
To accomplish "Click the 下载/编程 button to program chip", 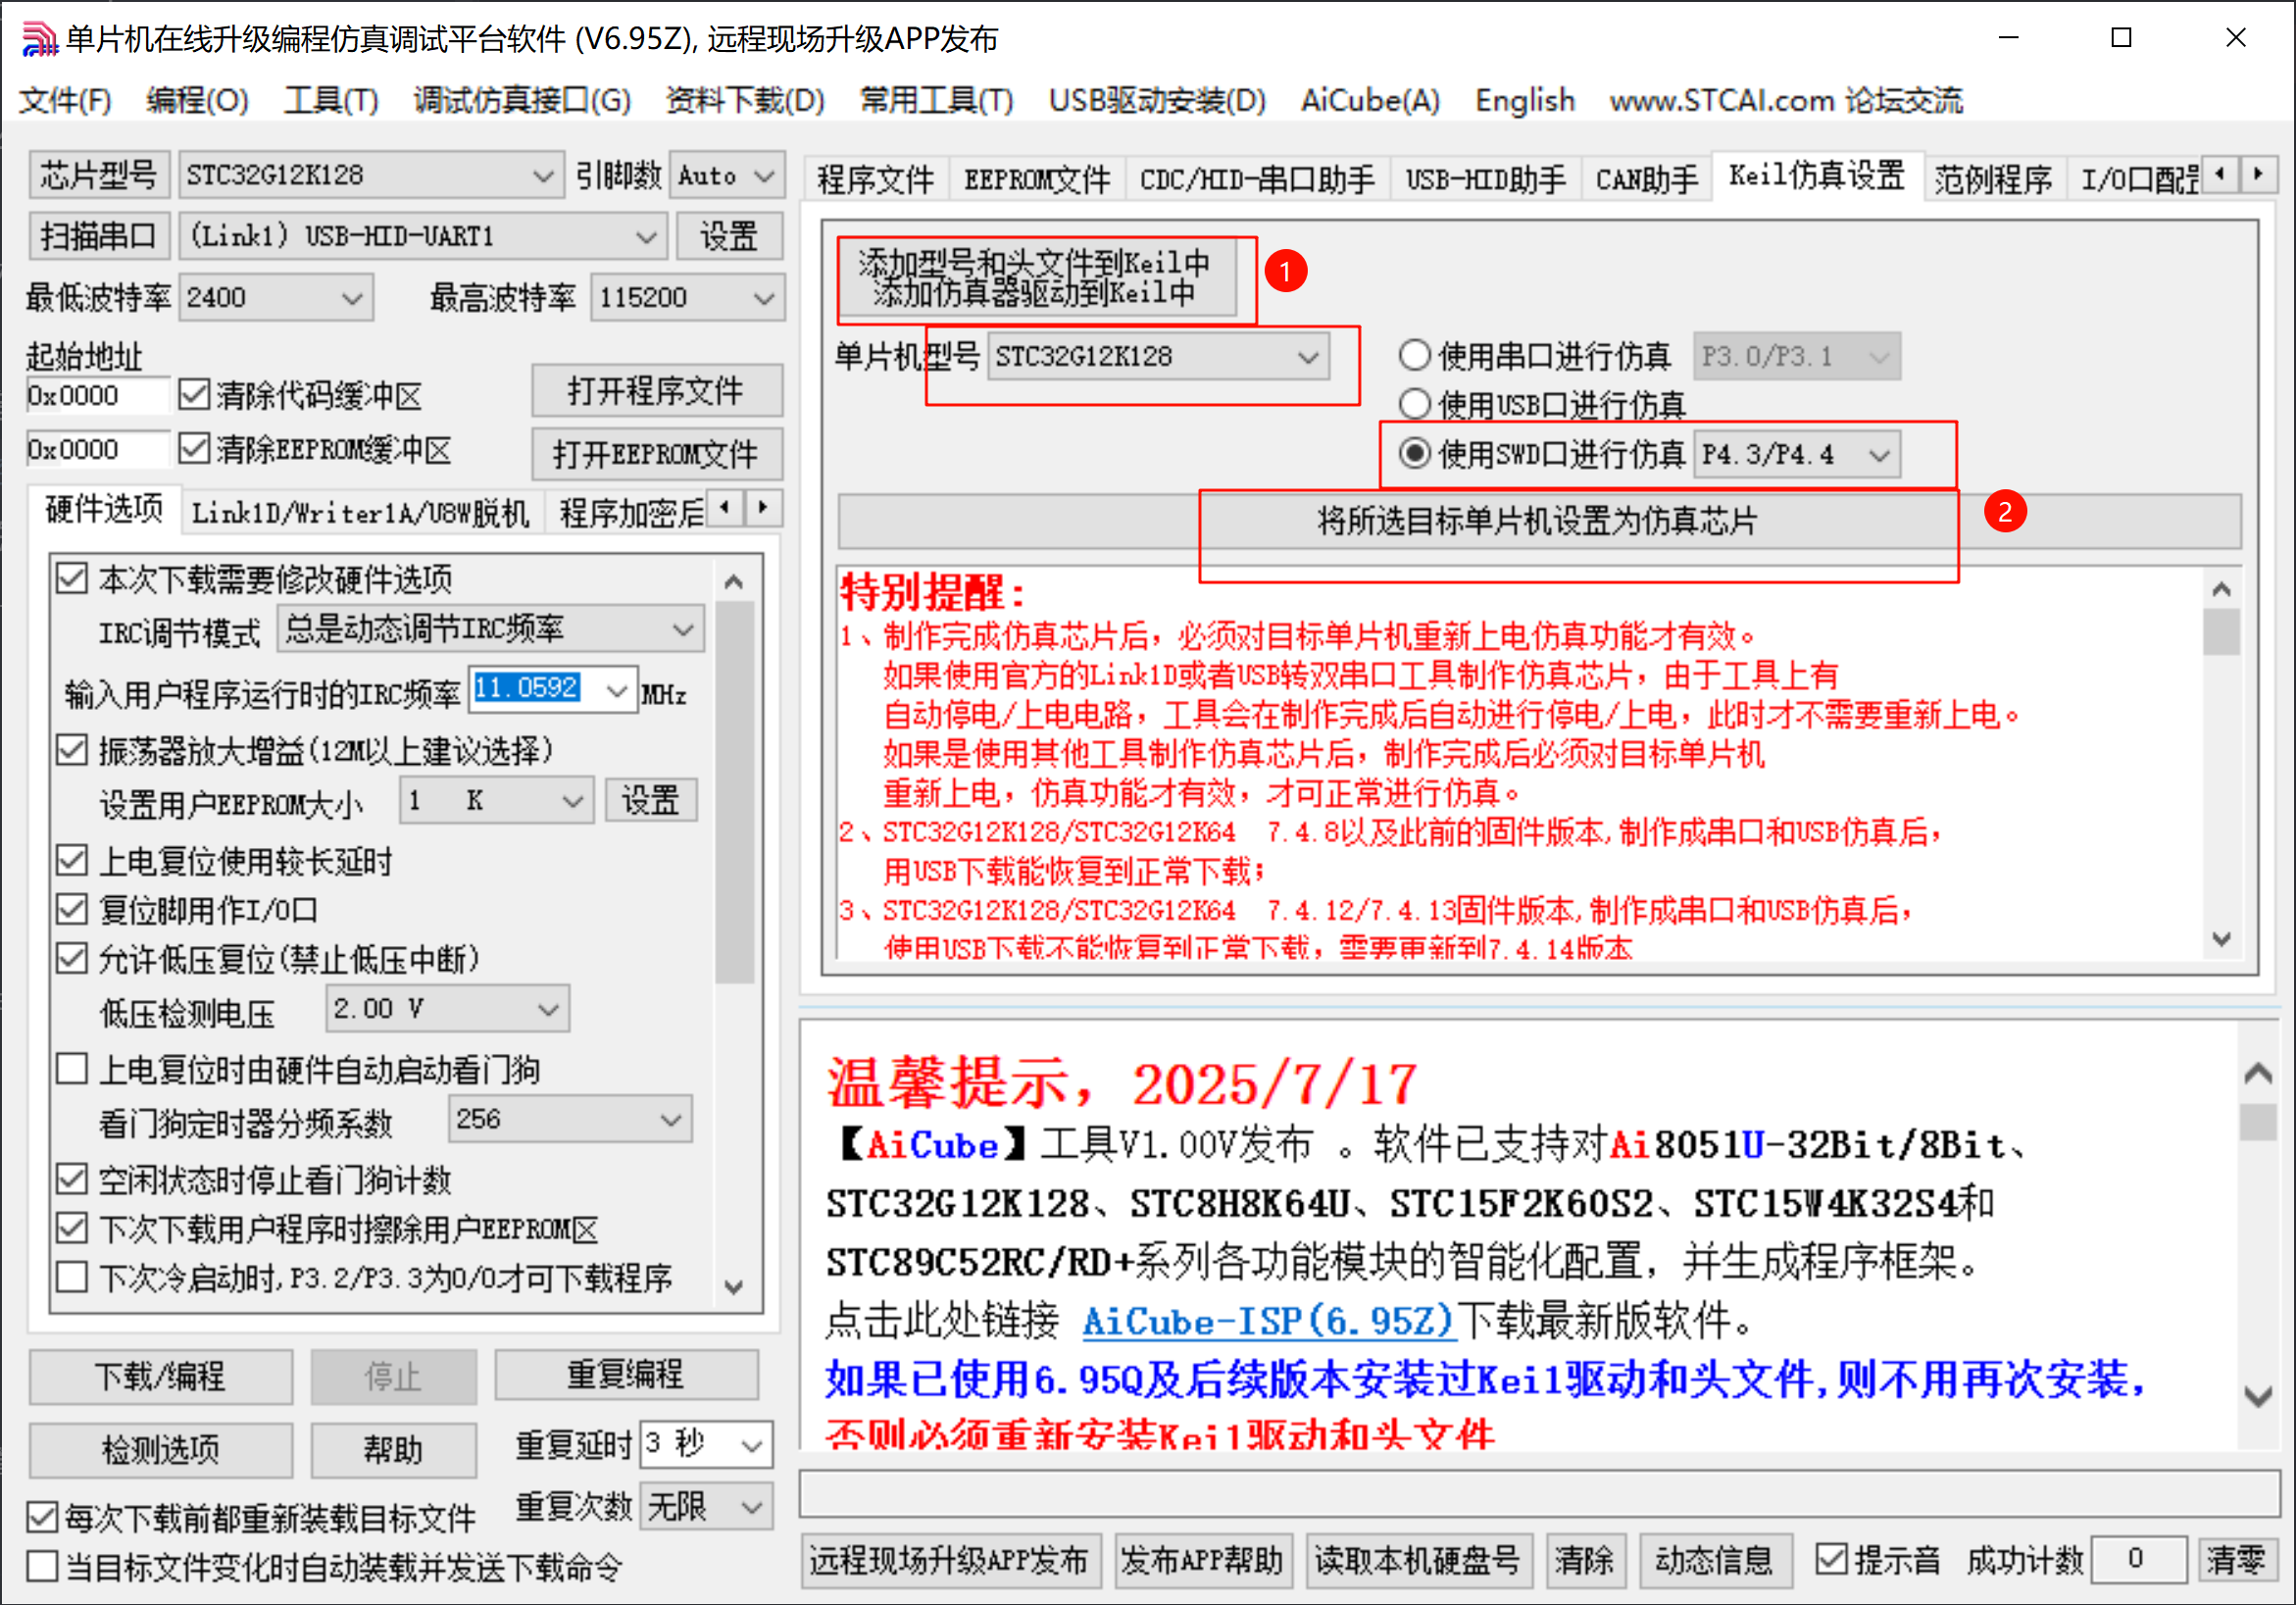I will [x=160, y=1376].
